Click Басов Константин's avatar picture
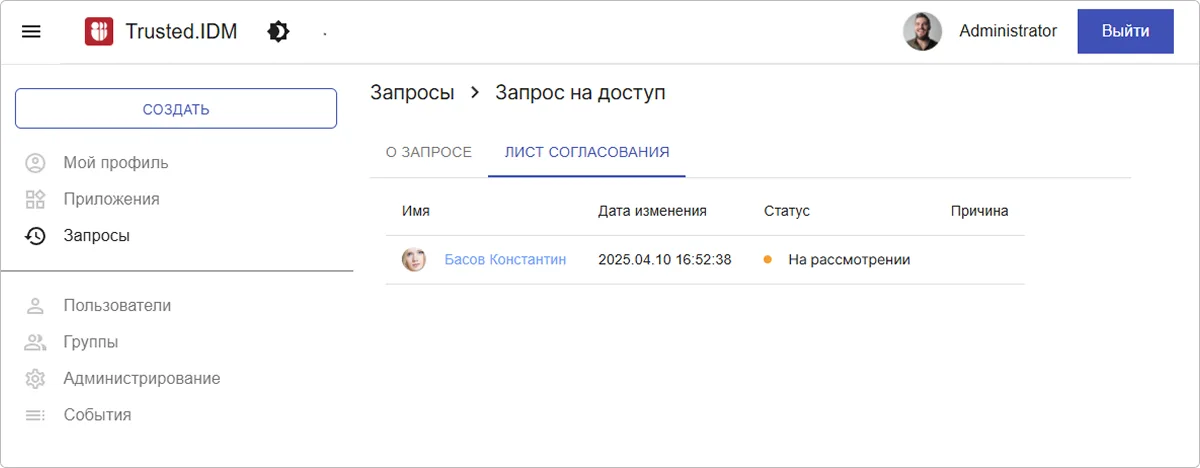The height and width of the screenshot is (468, 1200). point(414,260)
